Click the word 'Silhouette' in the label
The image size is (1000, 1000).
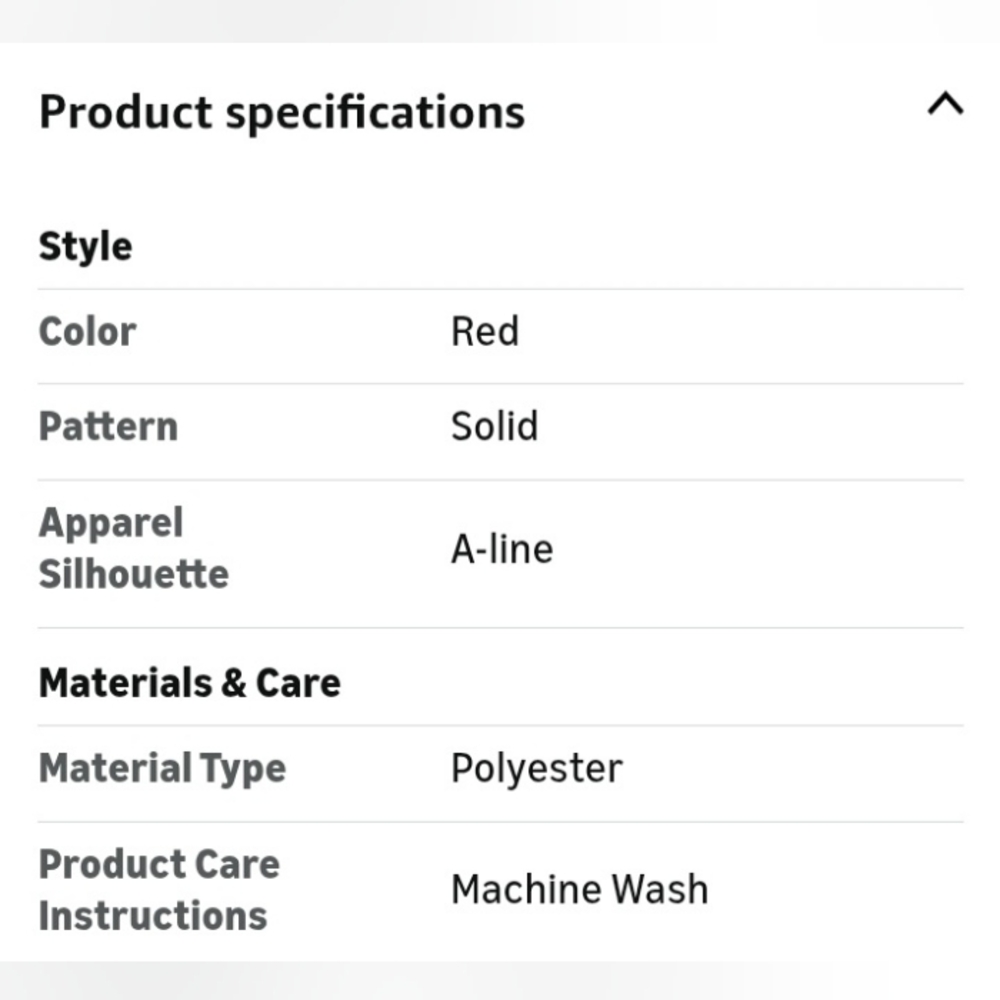point(133,575)
